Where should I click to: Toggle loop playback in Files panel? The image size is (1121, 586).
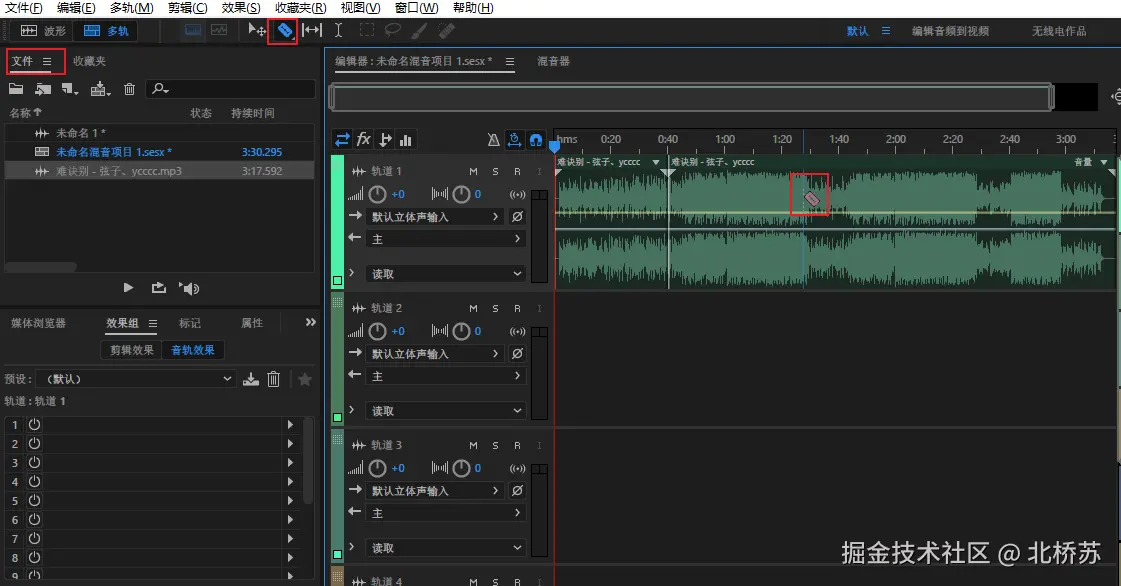(x=159, y=287)
